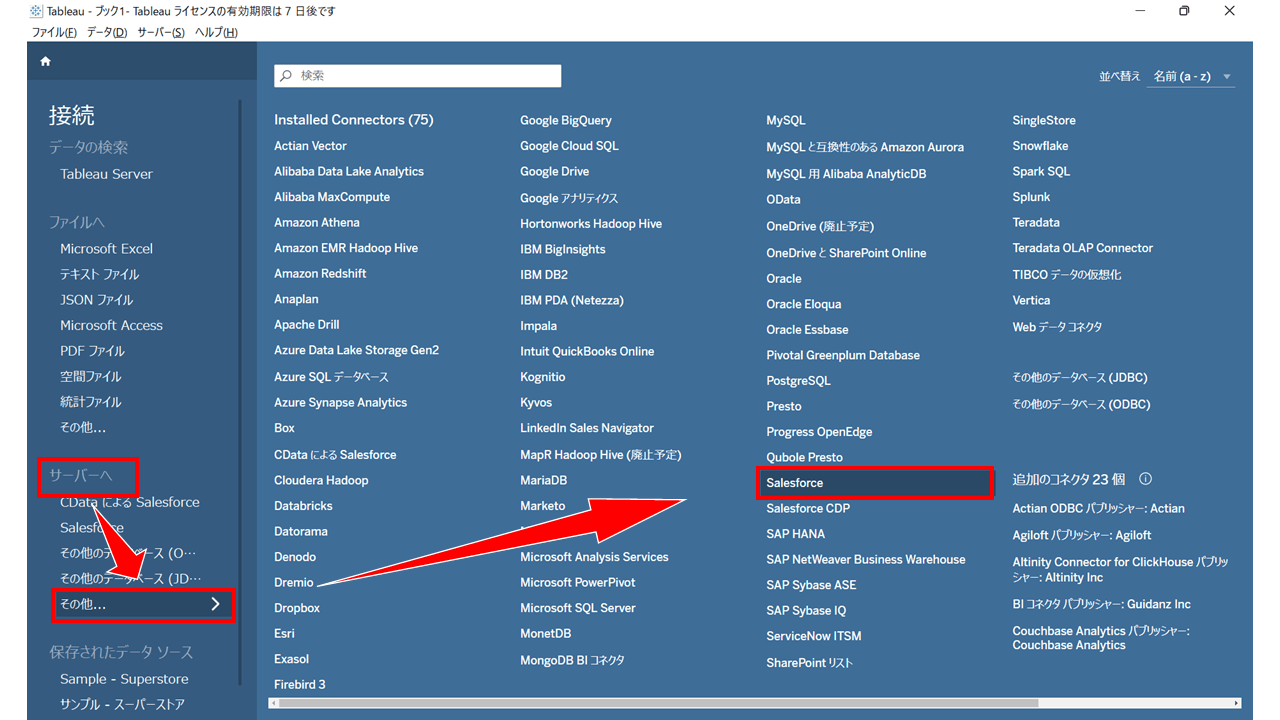This screenshot has height=720, width=1280.
Task: Select JSON ファイル connection
Action: pyautogui.click(x=96, y=300)
